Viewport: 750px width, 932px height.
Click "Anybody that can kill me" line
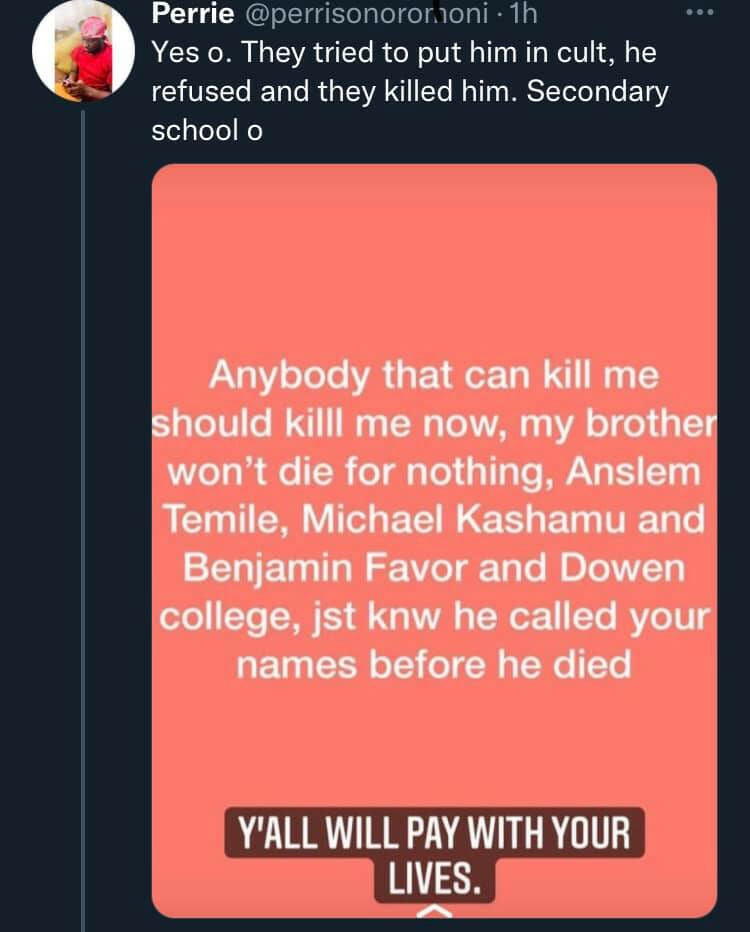coord(434,376)
